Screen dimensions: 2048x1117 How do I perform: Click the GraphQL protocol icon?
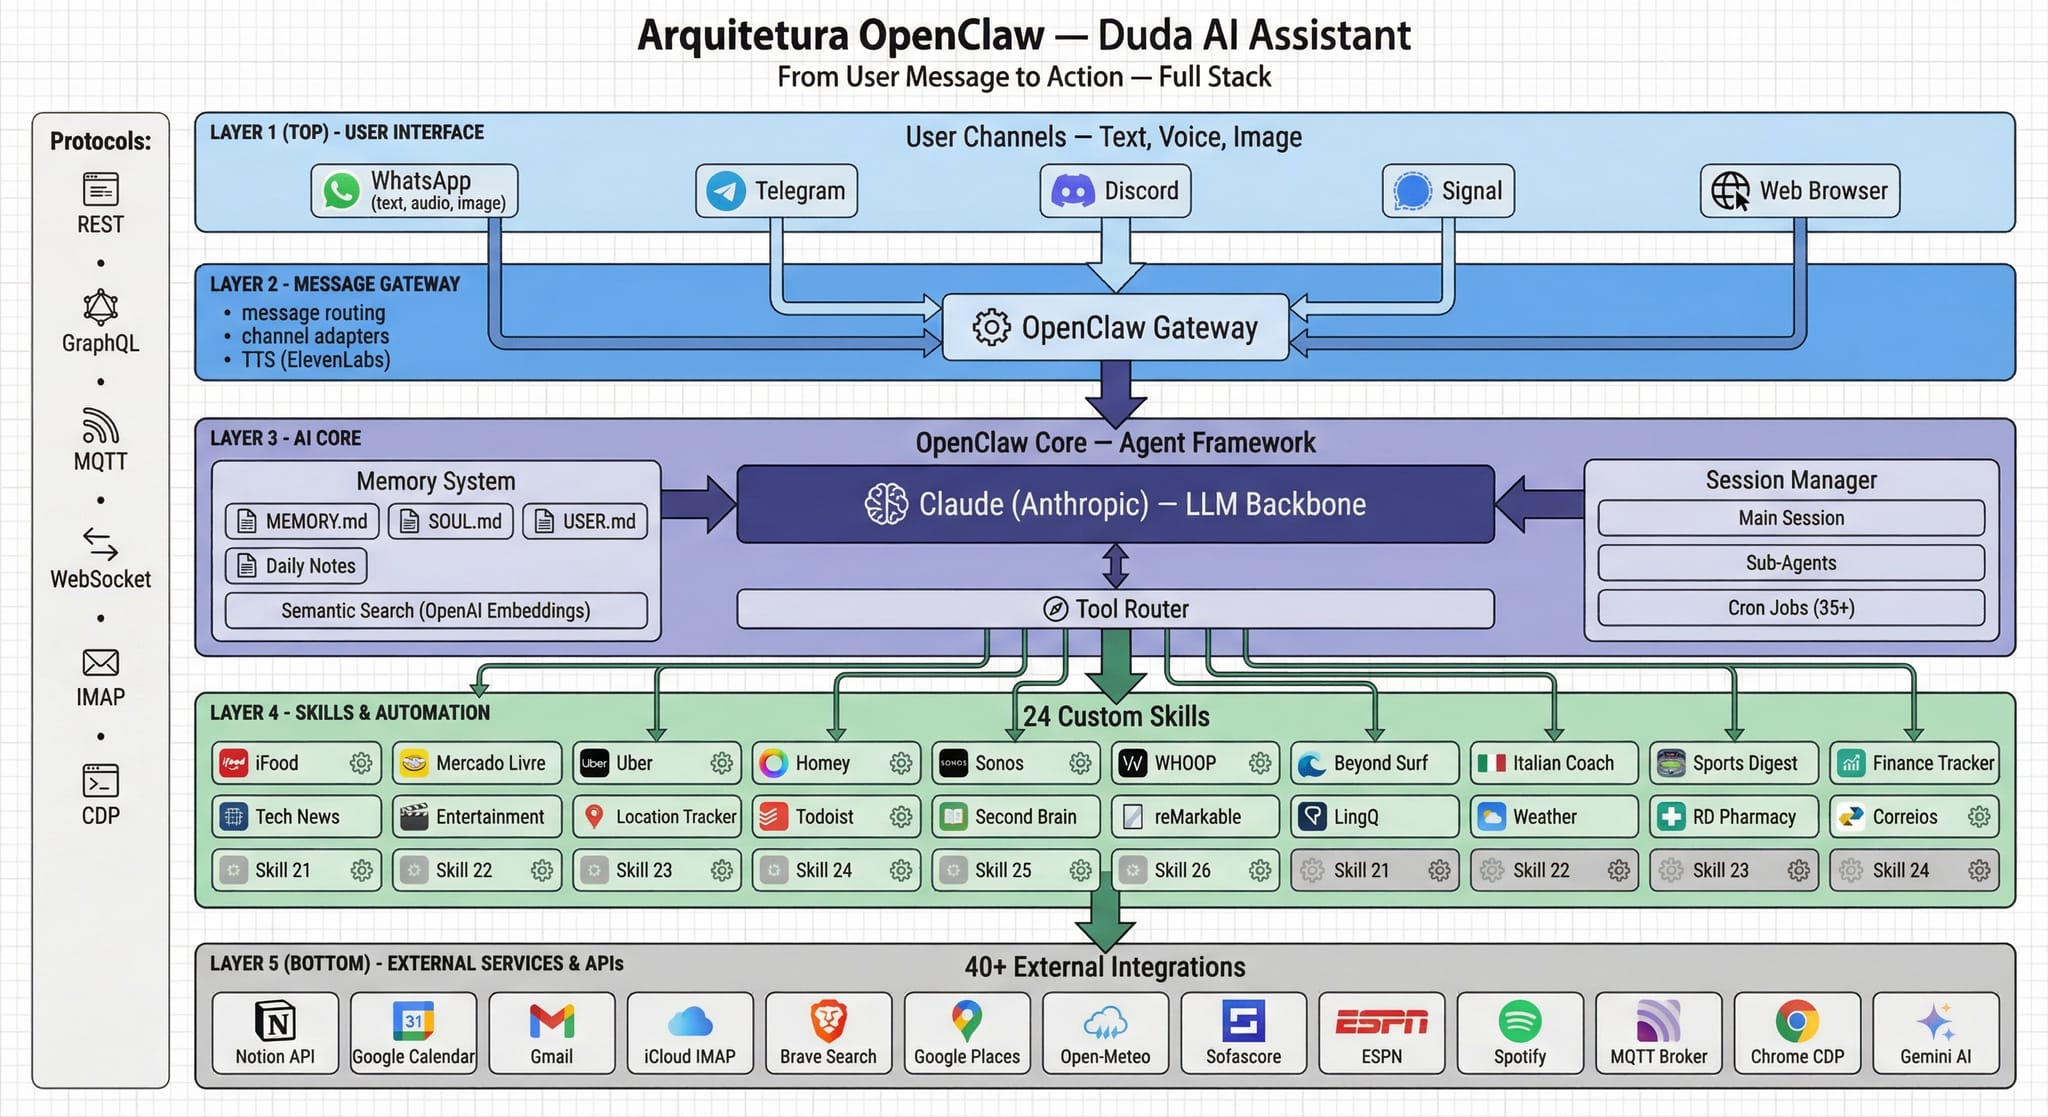(100, 307)
